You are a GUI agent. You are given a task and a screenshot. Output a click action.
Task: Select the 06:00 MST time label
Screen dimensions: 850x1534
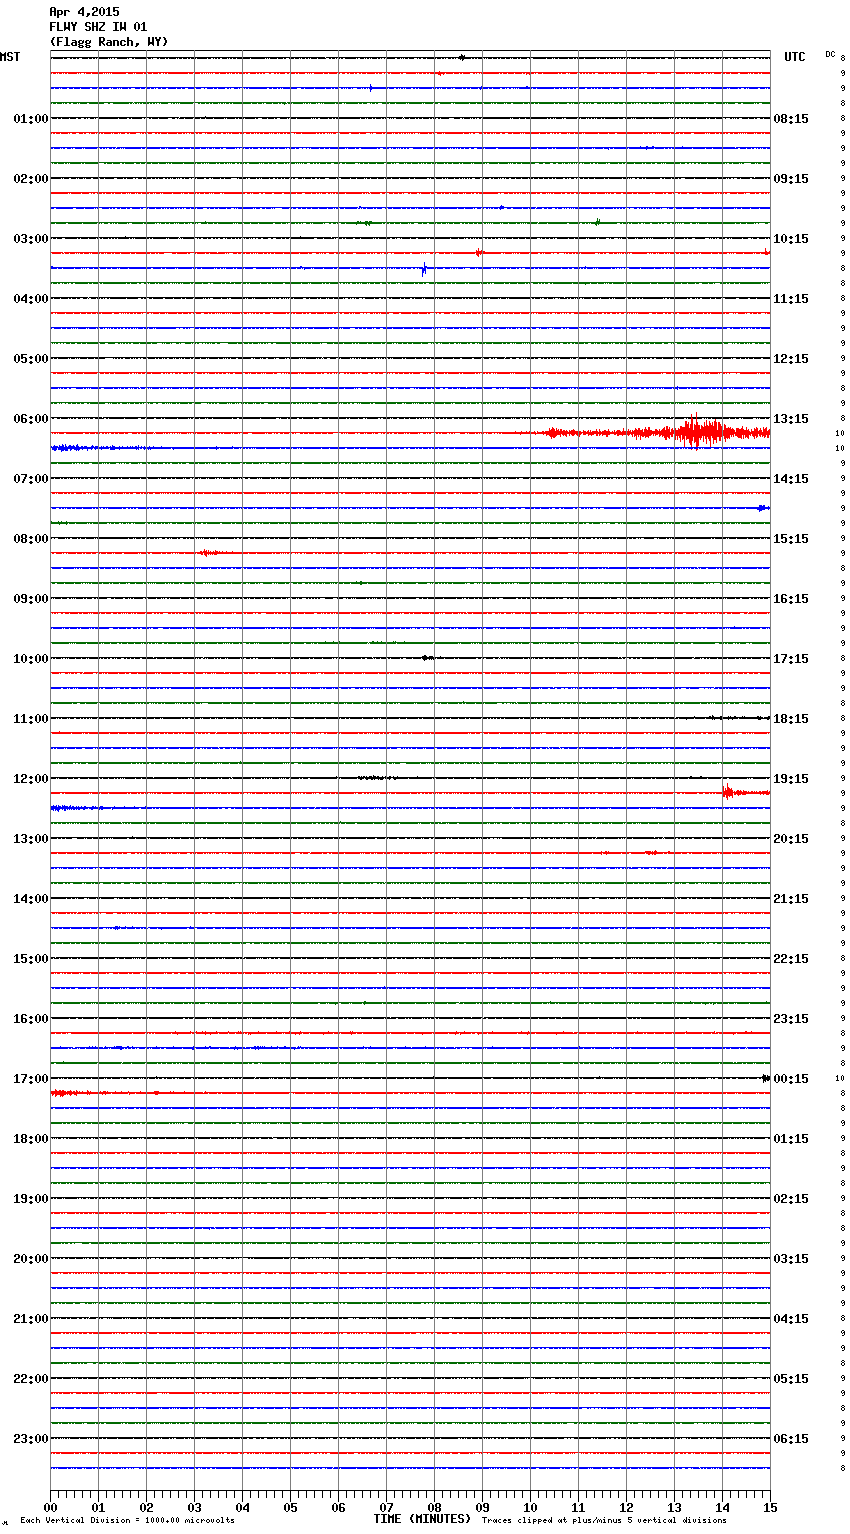point(30,419)
